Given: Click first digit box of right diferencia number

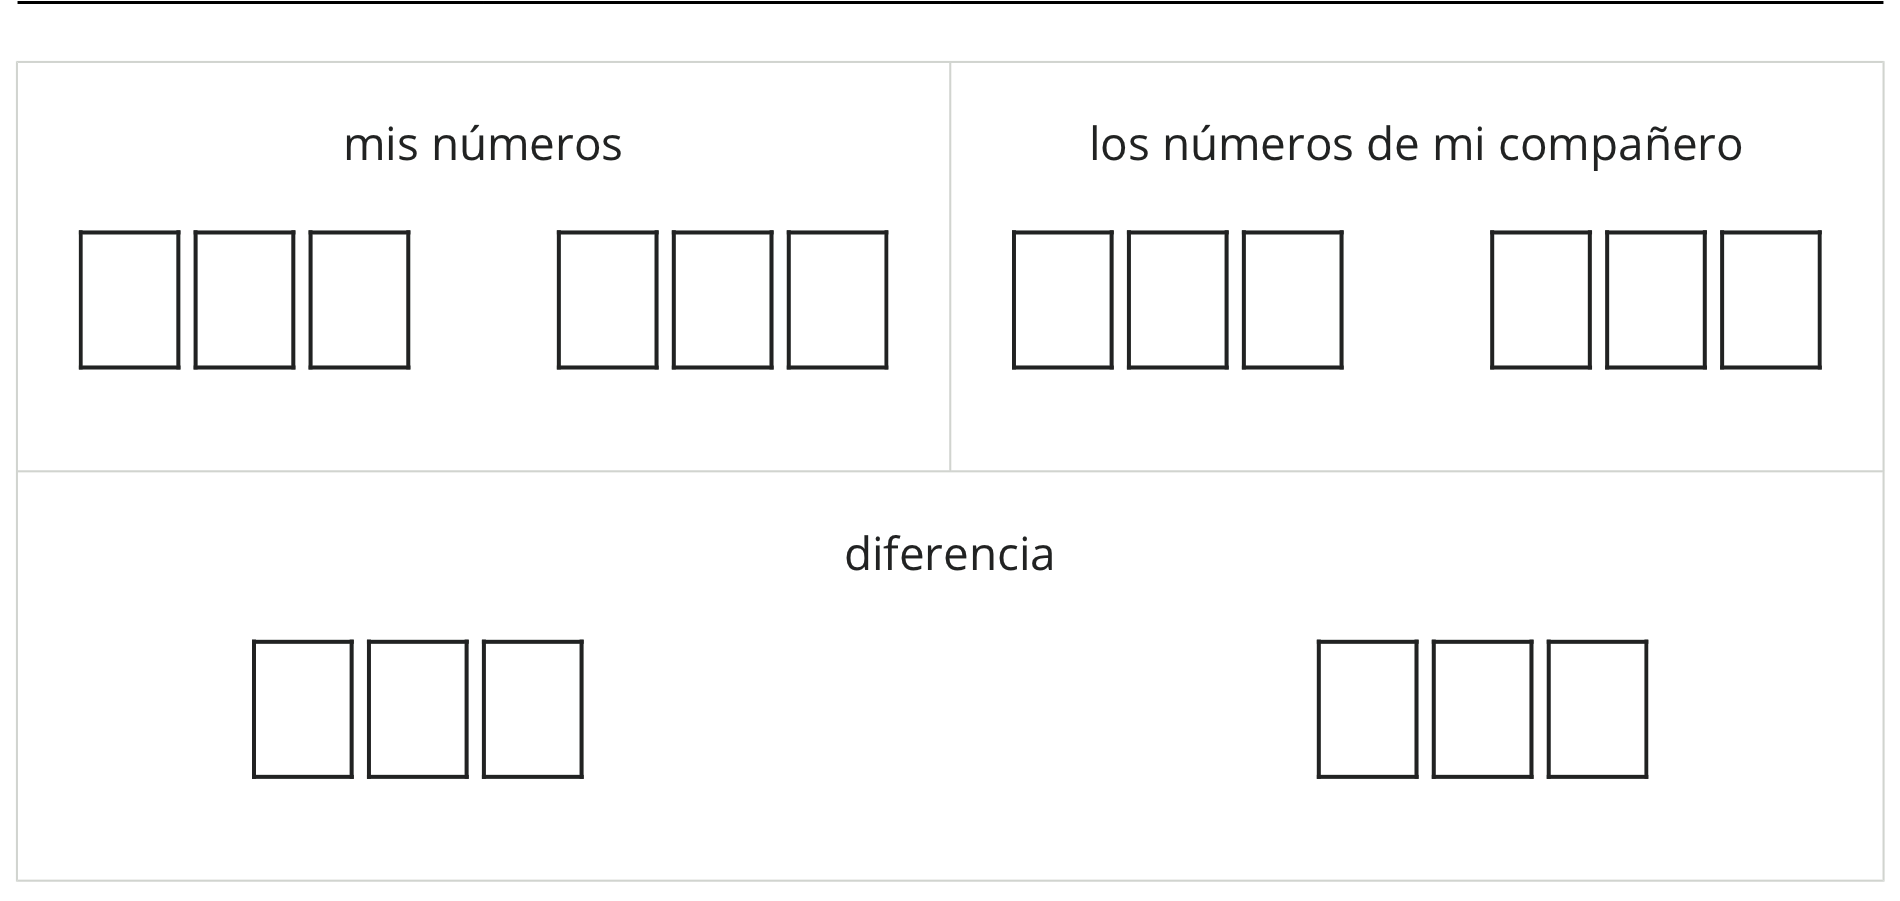Looking at the screenshot, I should (x=1368, y=709).
